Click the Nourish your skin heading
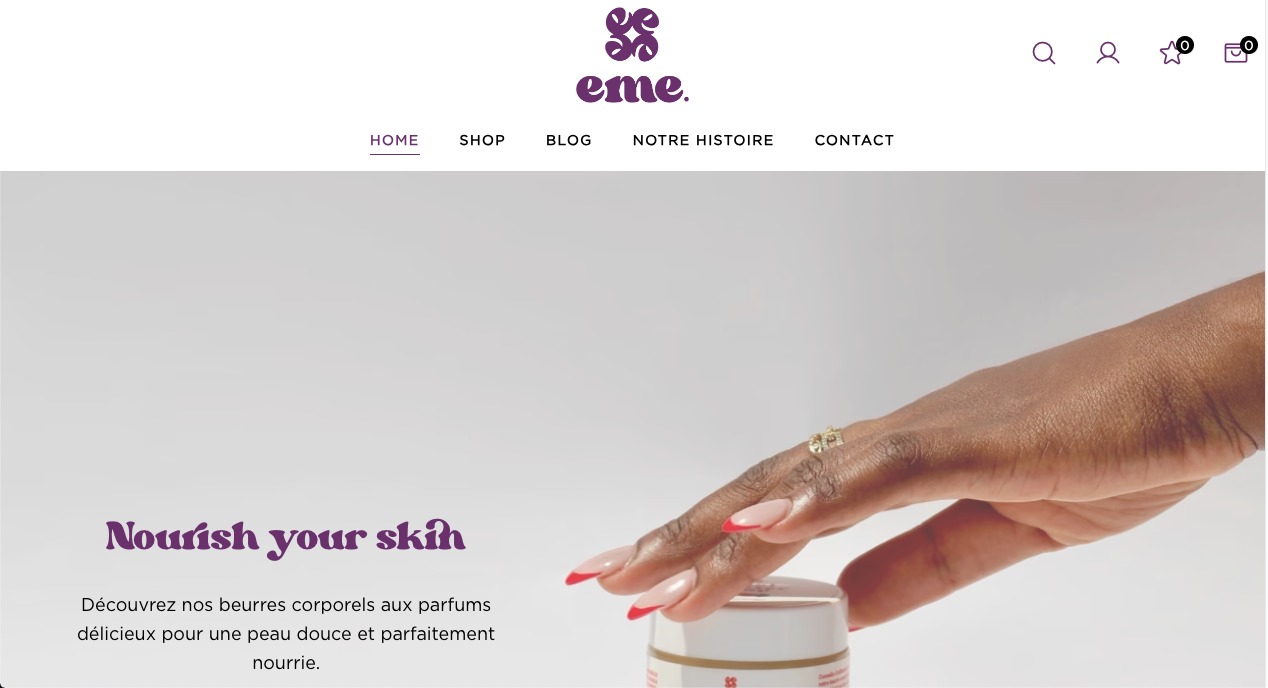 (286, 538)
